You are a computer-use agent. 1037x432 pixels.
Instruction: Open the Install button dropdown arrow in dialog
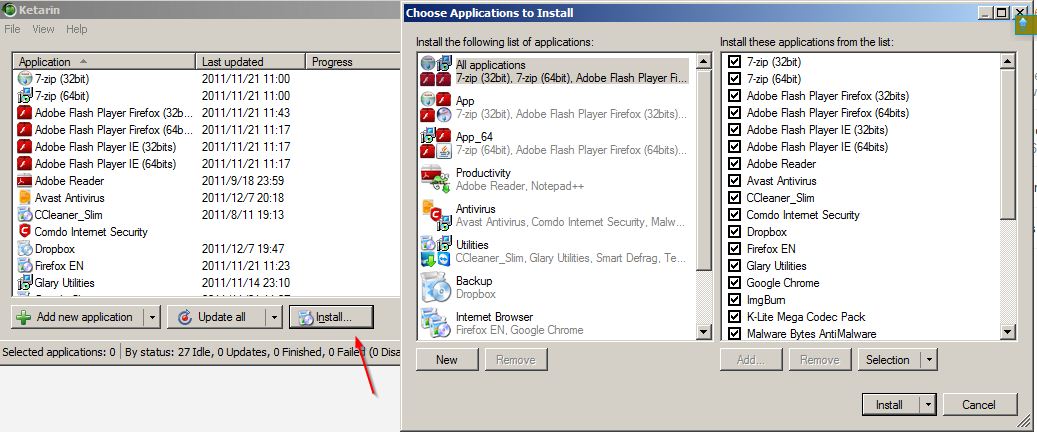click(x=929, y=405)
